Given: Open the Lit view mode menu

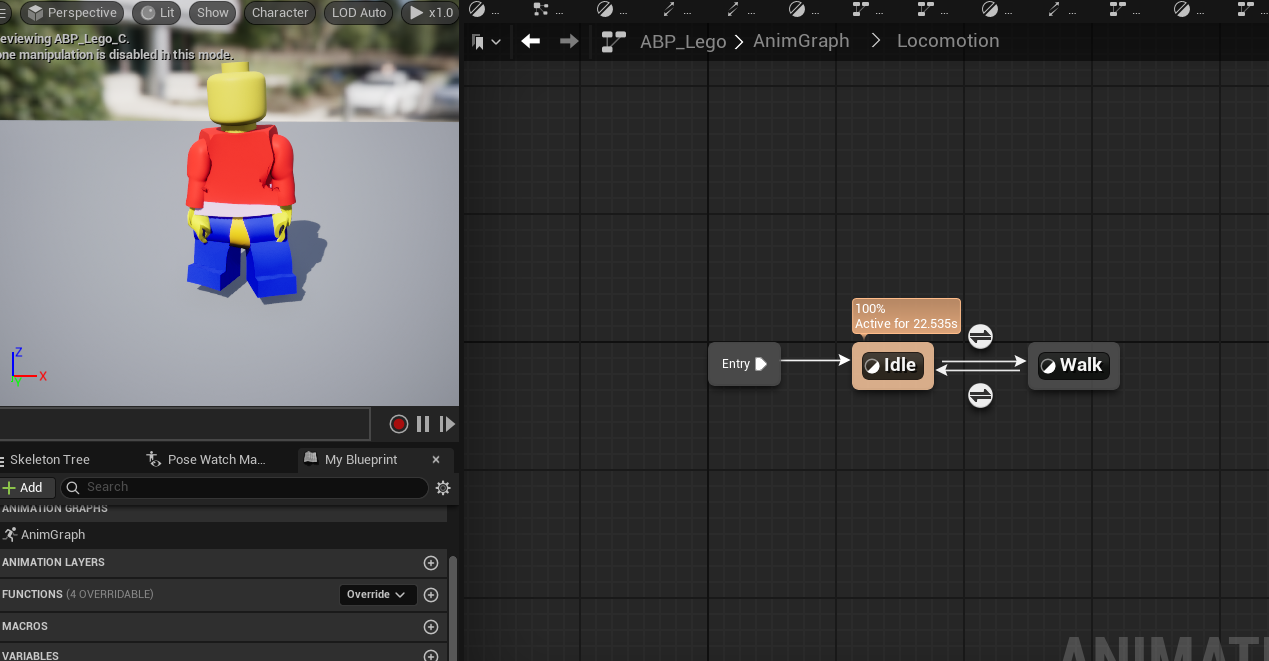Looking at the screenshot, I should (x=157, y=13).
